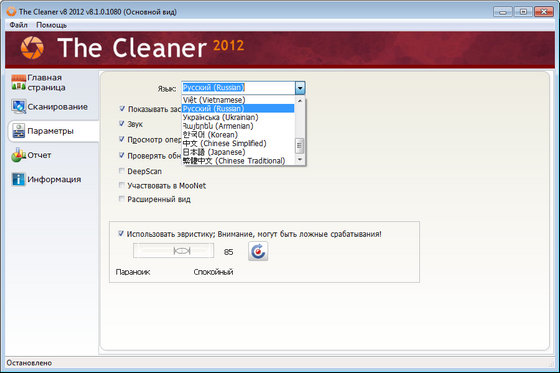Open the Файл menu

[x=19, y=25]
